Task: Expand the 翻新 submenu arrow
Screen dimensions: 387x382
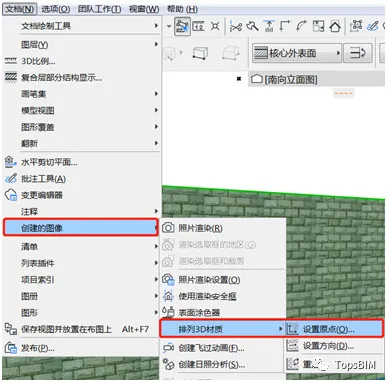Action: point(156,143)
